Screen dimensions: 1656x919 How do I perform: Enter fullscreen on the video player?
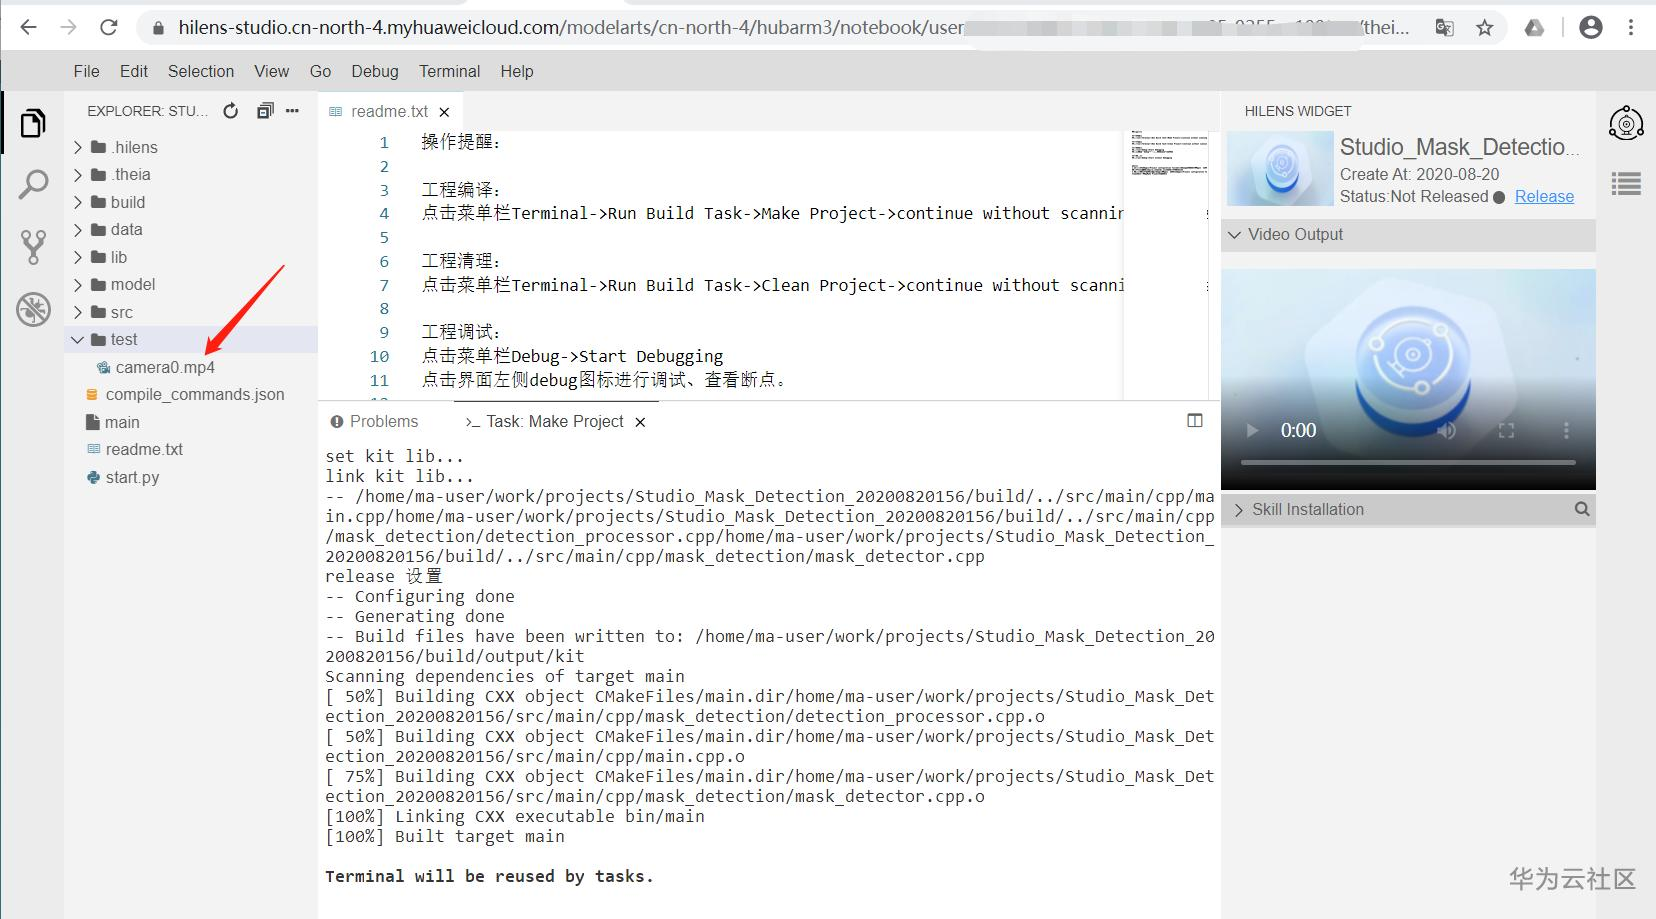coord(1506,430)
